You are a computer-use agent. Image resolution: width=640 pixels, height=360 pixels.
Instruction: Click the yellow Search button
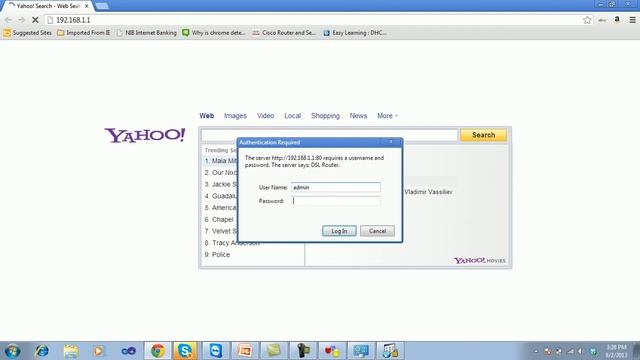(x=483, y=135)
